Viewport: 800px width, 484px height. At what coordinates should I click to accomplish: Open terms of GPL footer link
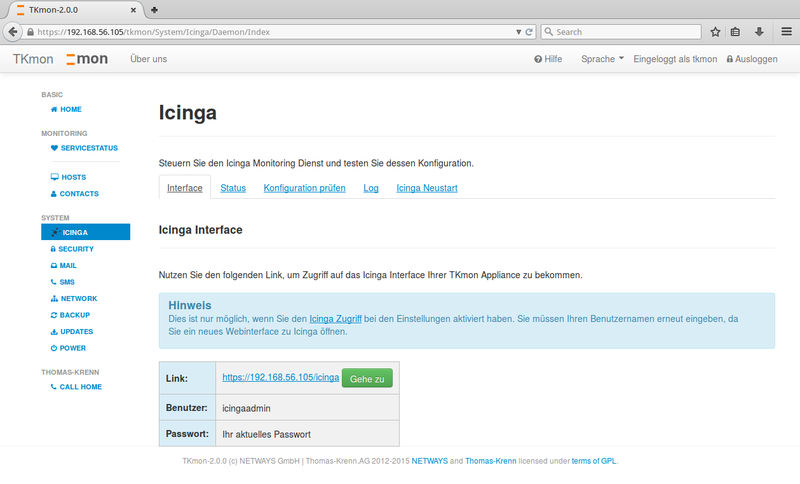594,461
